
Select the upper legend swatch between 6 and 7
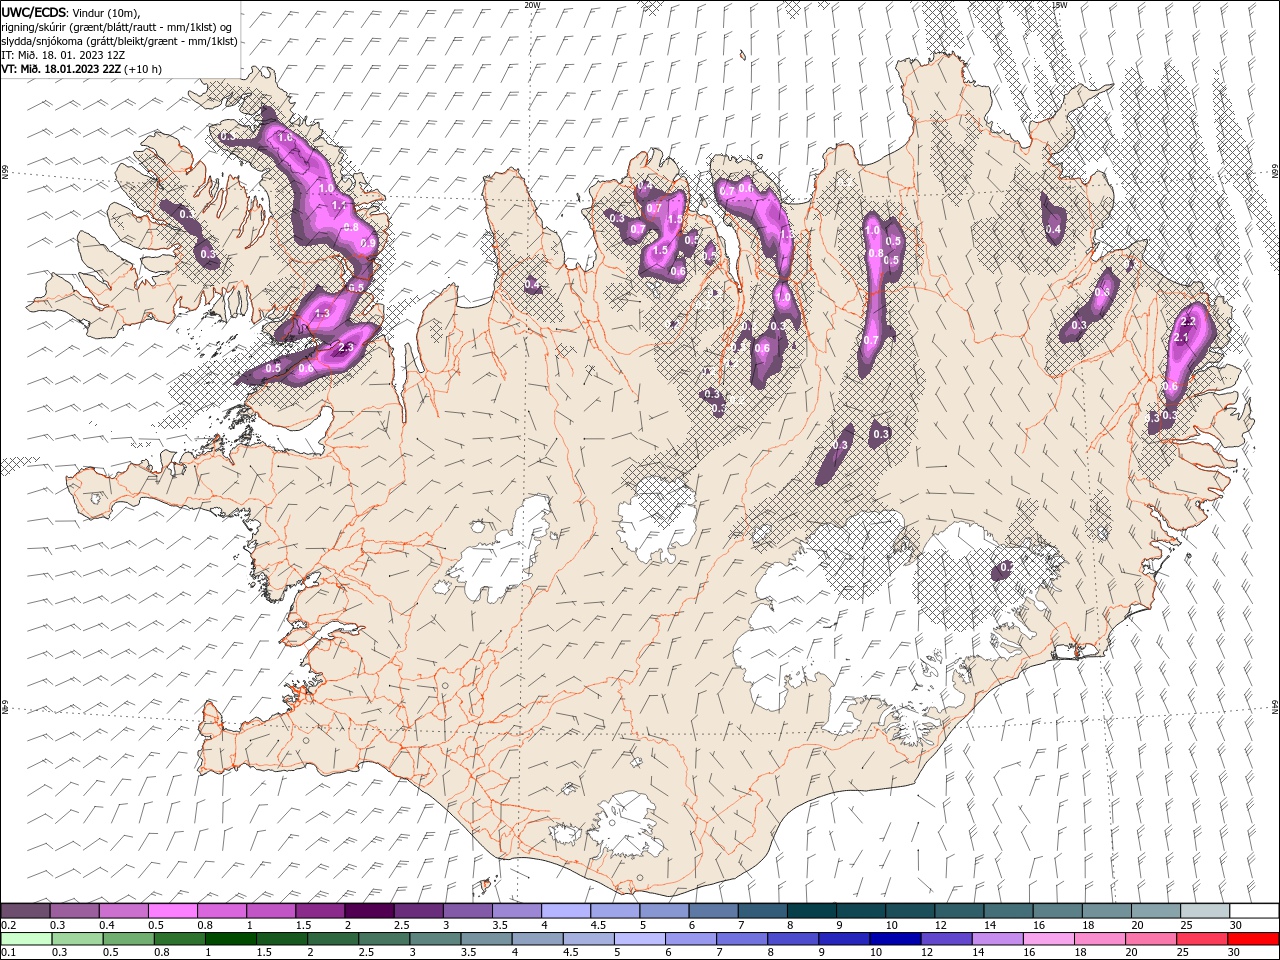713,911
